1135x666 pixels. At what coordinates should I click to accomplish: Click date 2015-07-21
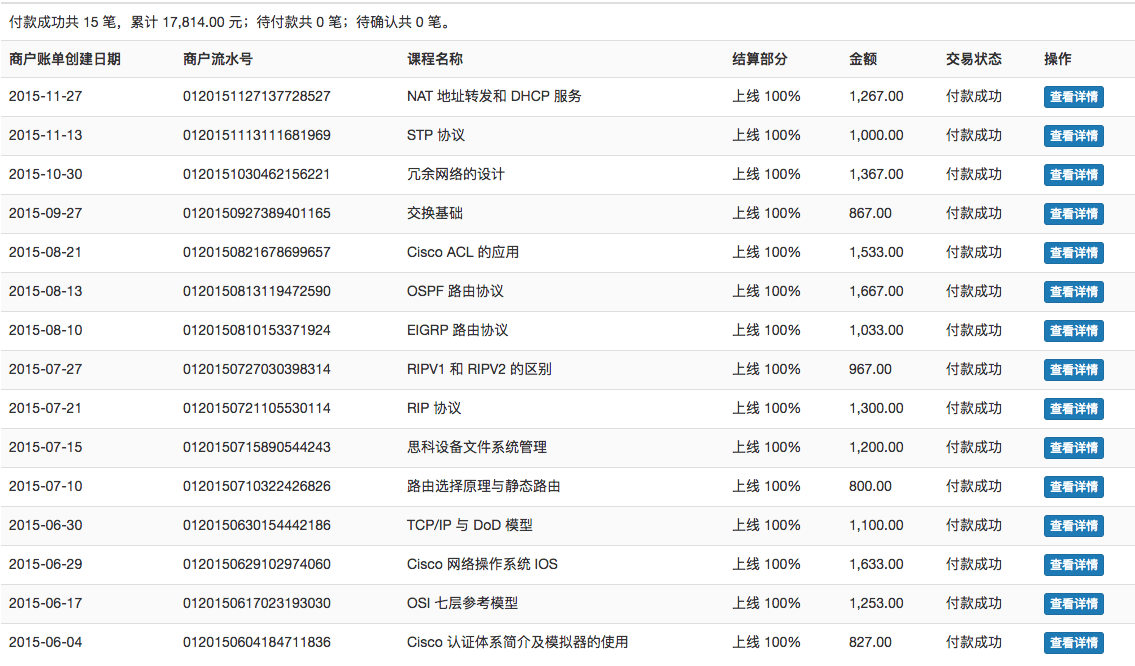[x=46, y=409]
